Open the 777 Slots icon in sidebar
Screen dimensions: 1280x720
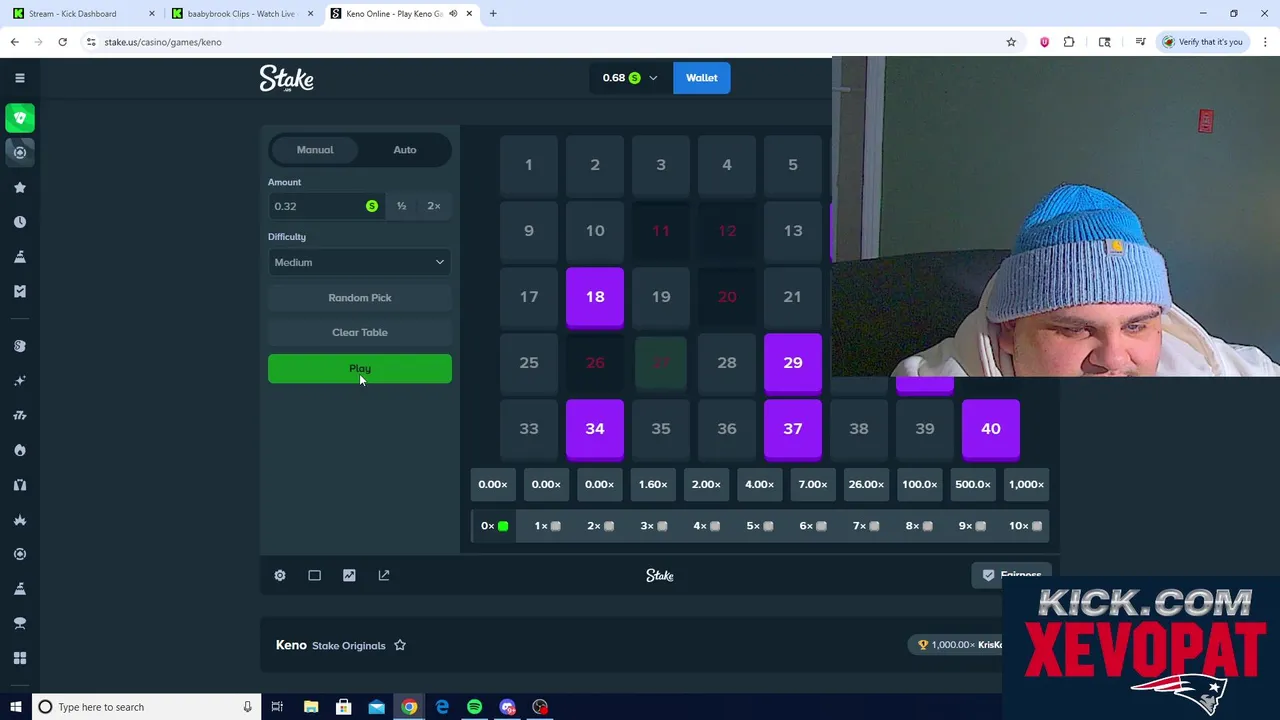(x=19, y=415)
